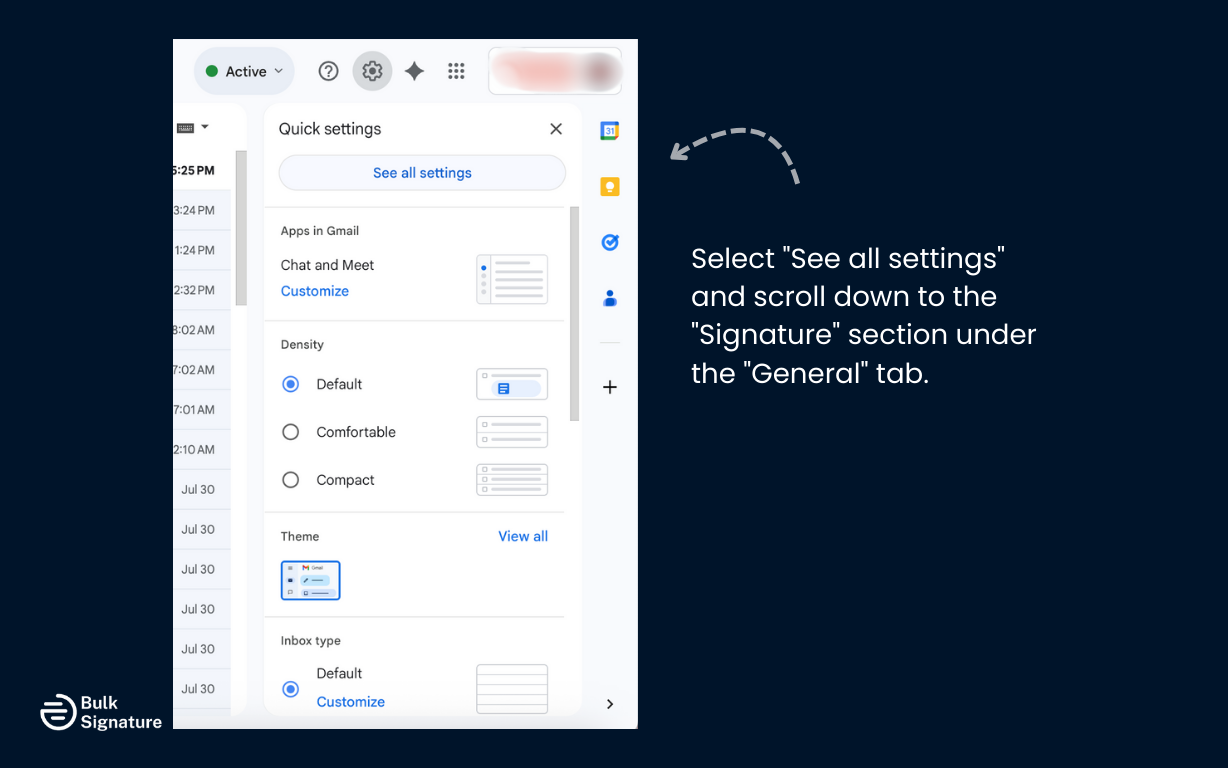Customize Chat and Meet apps

314,290
